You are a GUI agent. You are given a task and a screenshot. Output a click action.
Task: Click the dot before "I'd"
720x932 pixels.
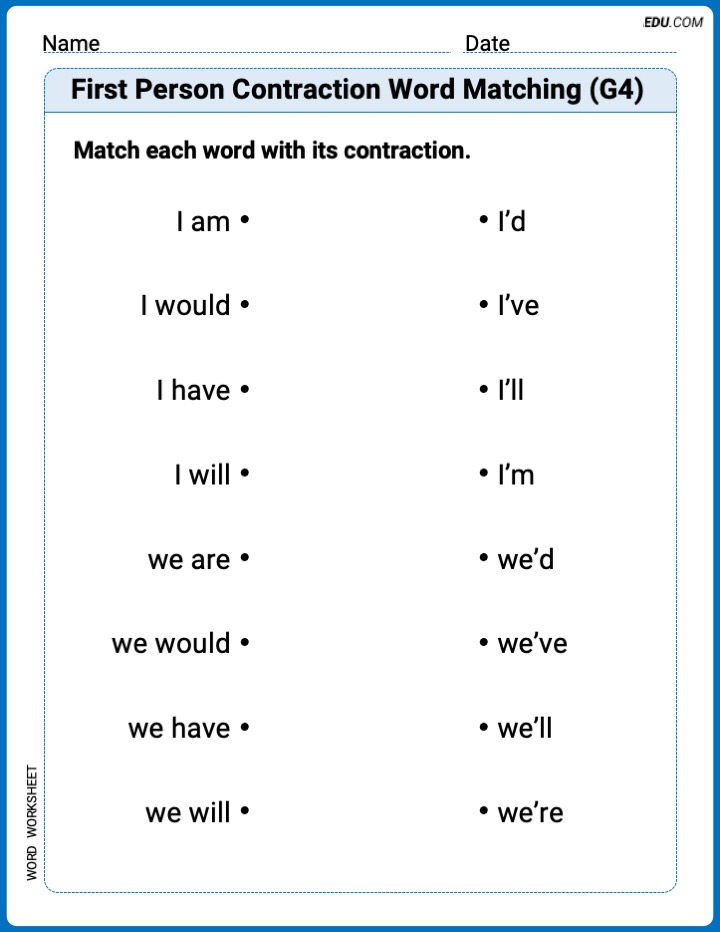pyautogui.click(x=484, y=220)
